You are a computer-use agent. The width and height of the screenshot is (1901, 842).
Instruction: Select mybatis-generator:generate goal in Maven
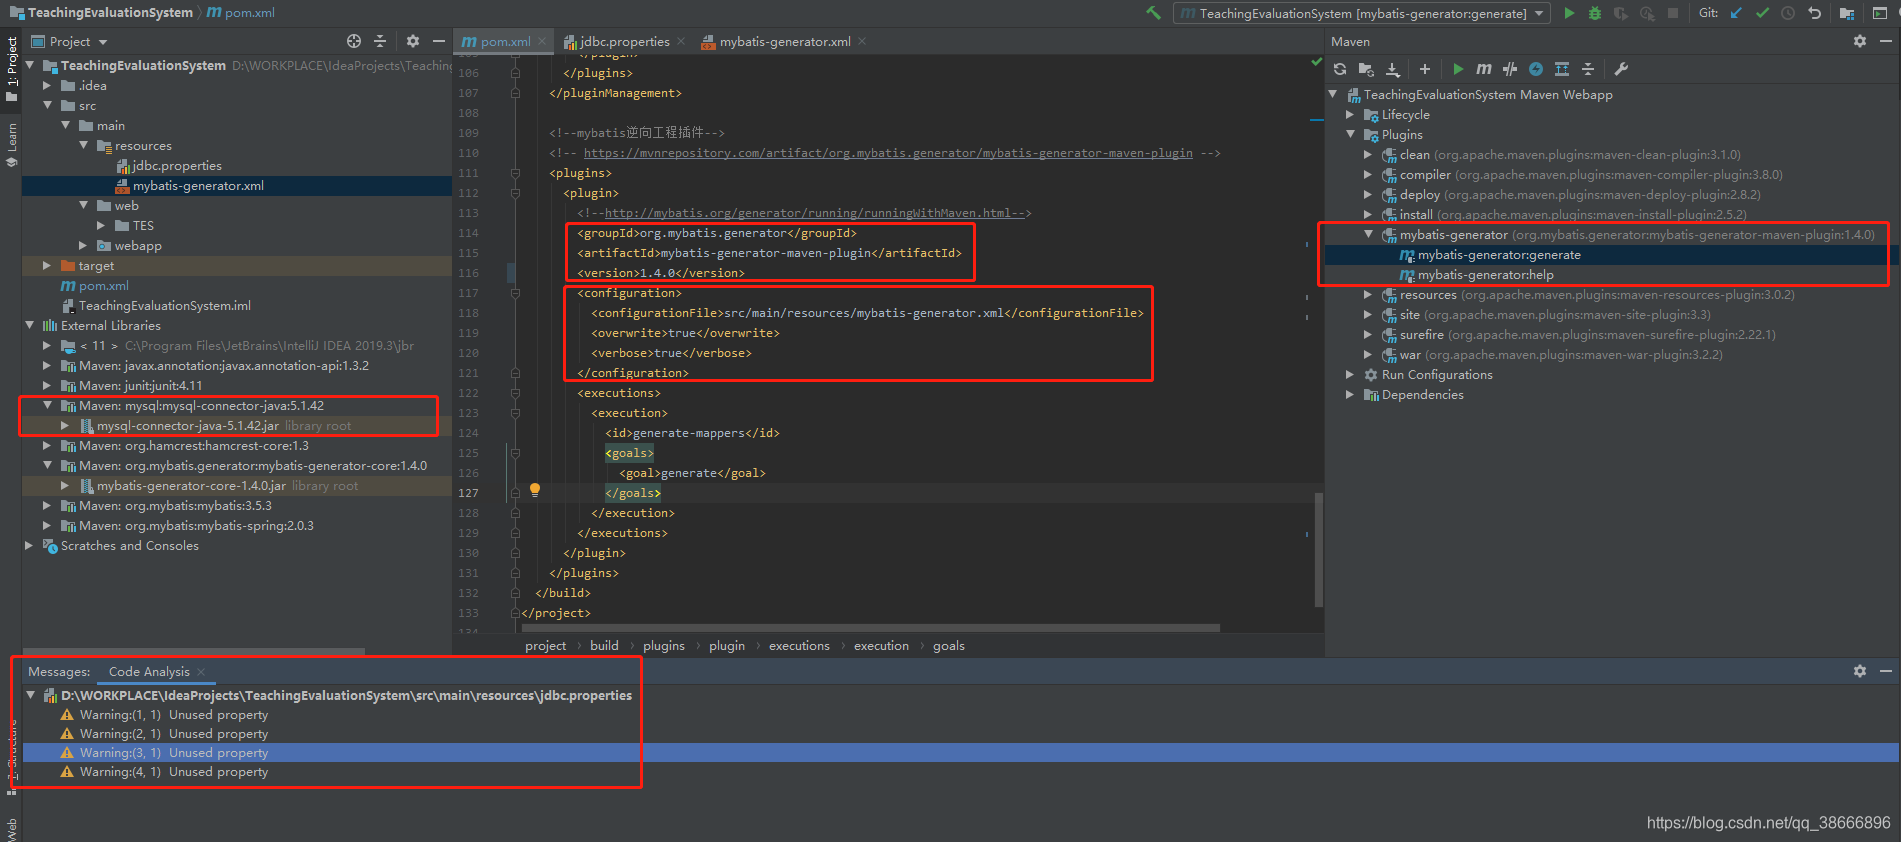pyautogui.click(x=1499, y=255)
